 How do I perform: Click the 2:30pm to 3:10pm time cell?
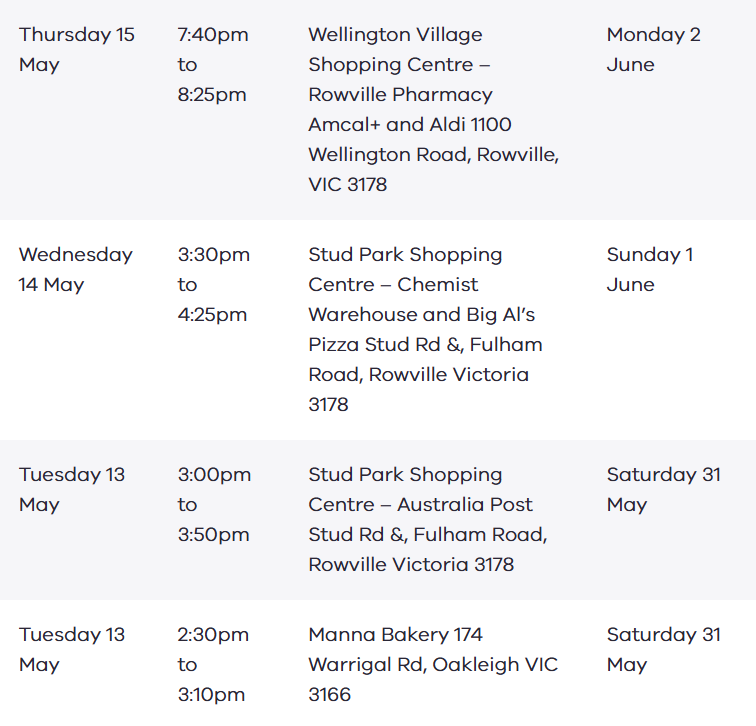point(213,664)
